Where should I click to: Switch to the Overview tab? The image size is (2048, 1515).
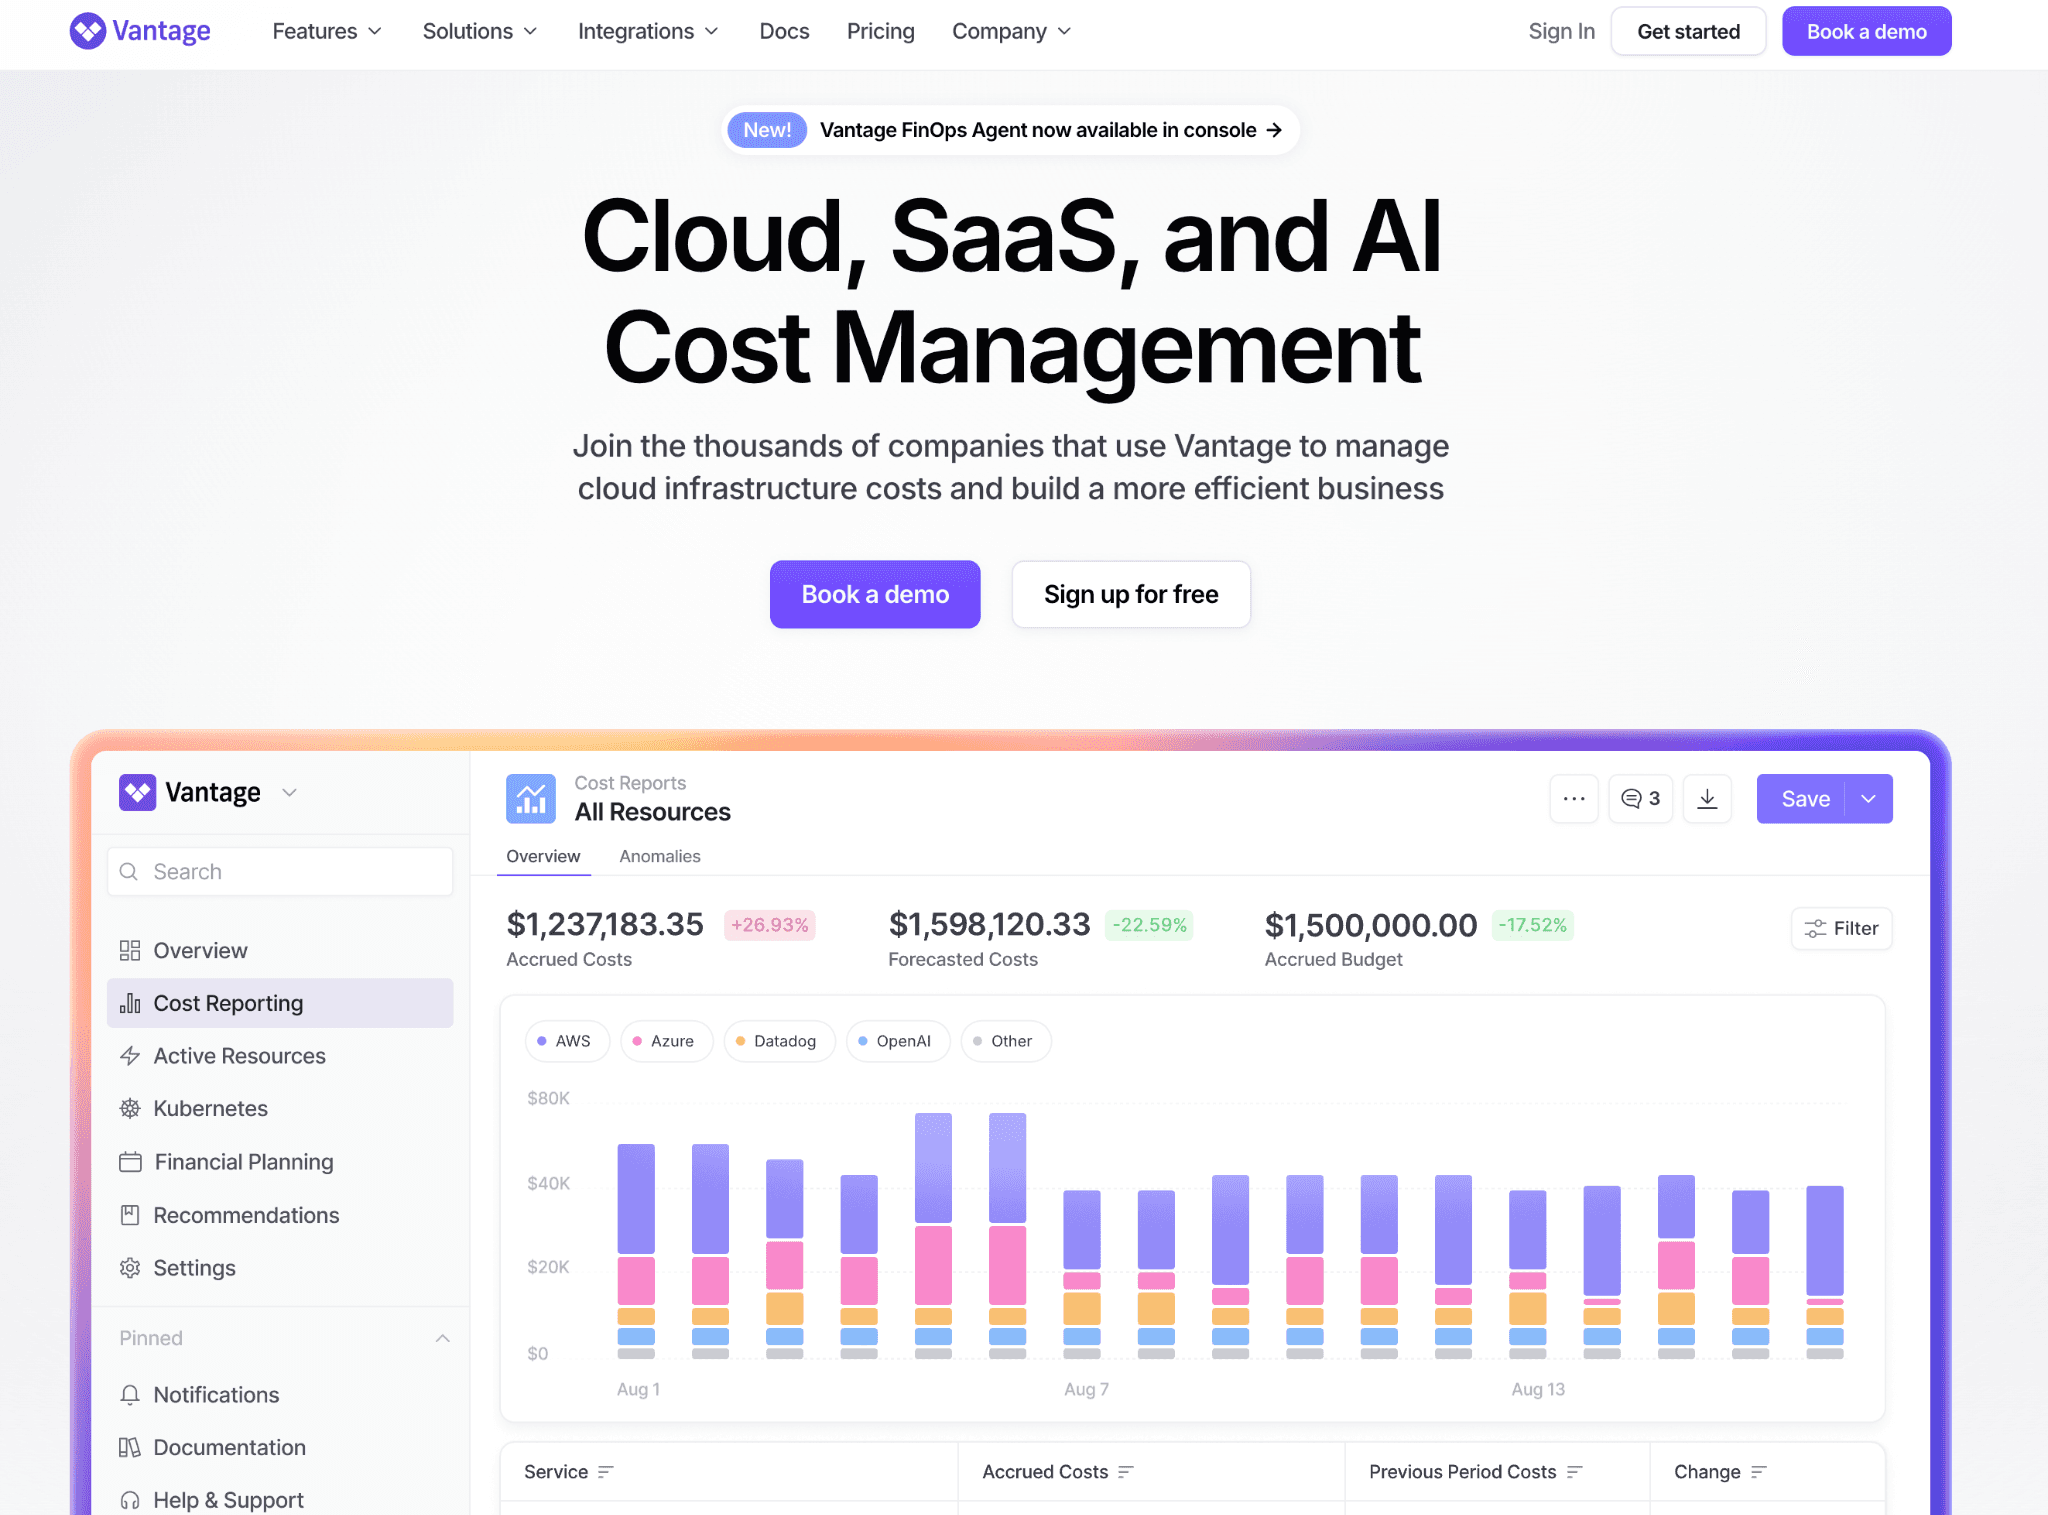(x=543, y=856)
